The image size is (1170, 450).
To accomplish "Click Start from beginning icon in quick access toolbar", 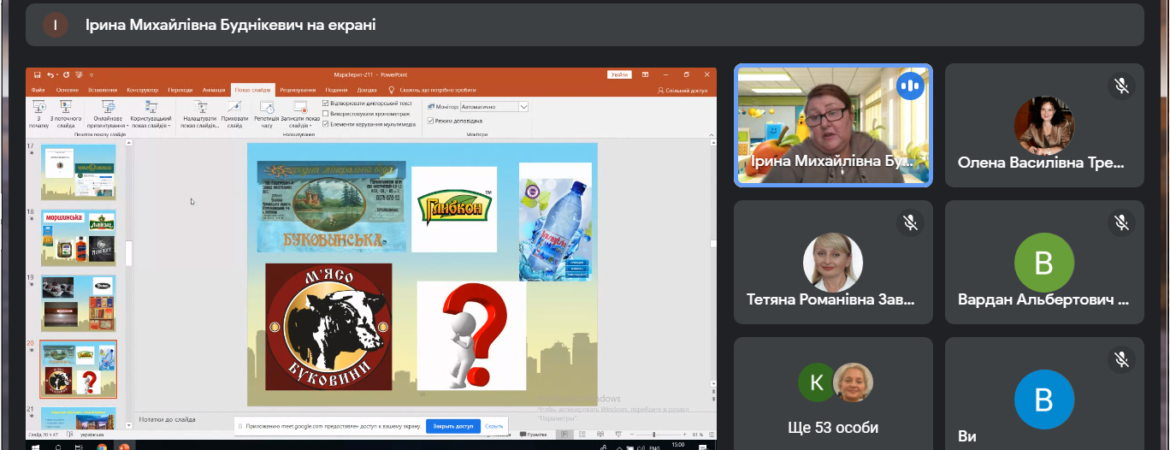I will (x=79, y=75).
